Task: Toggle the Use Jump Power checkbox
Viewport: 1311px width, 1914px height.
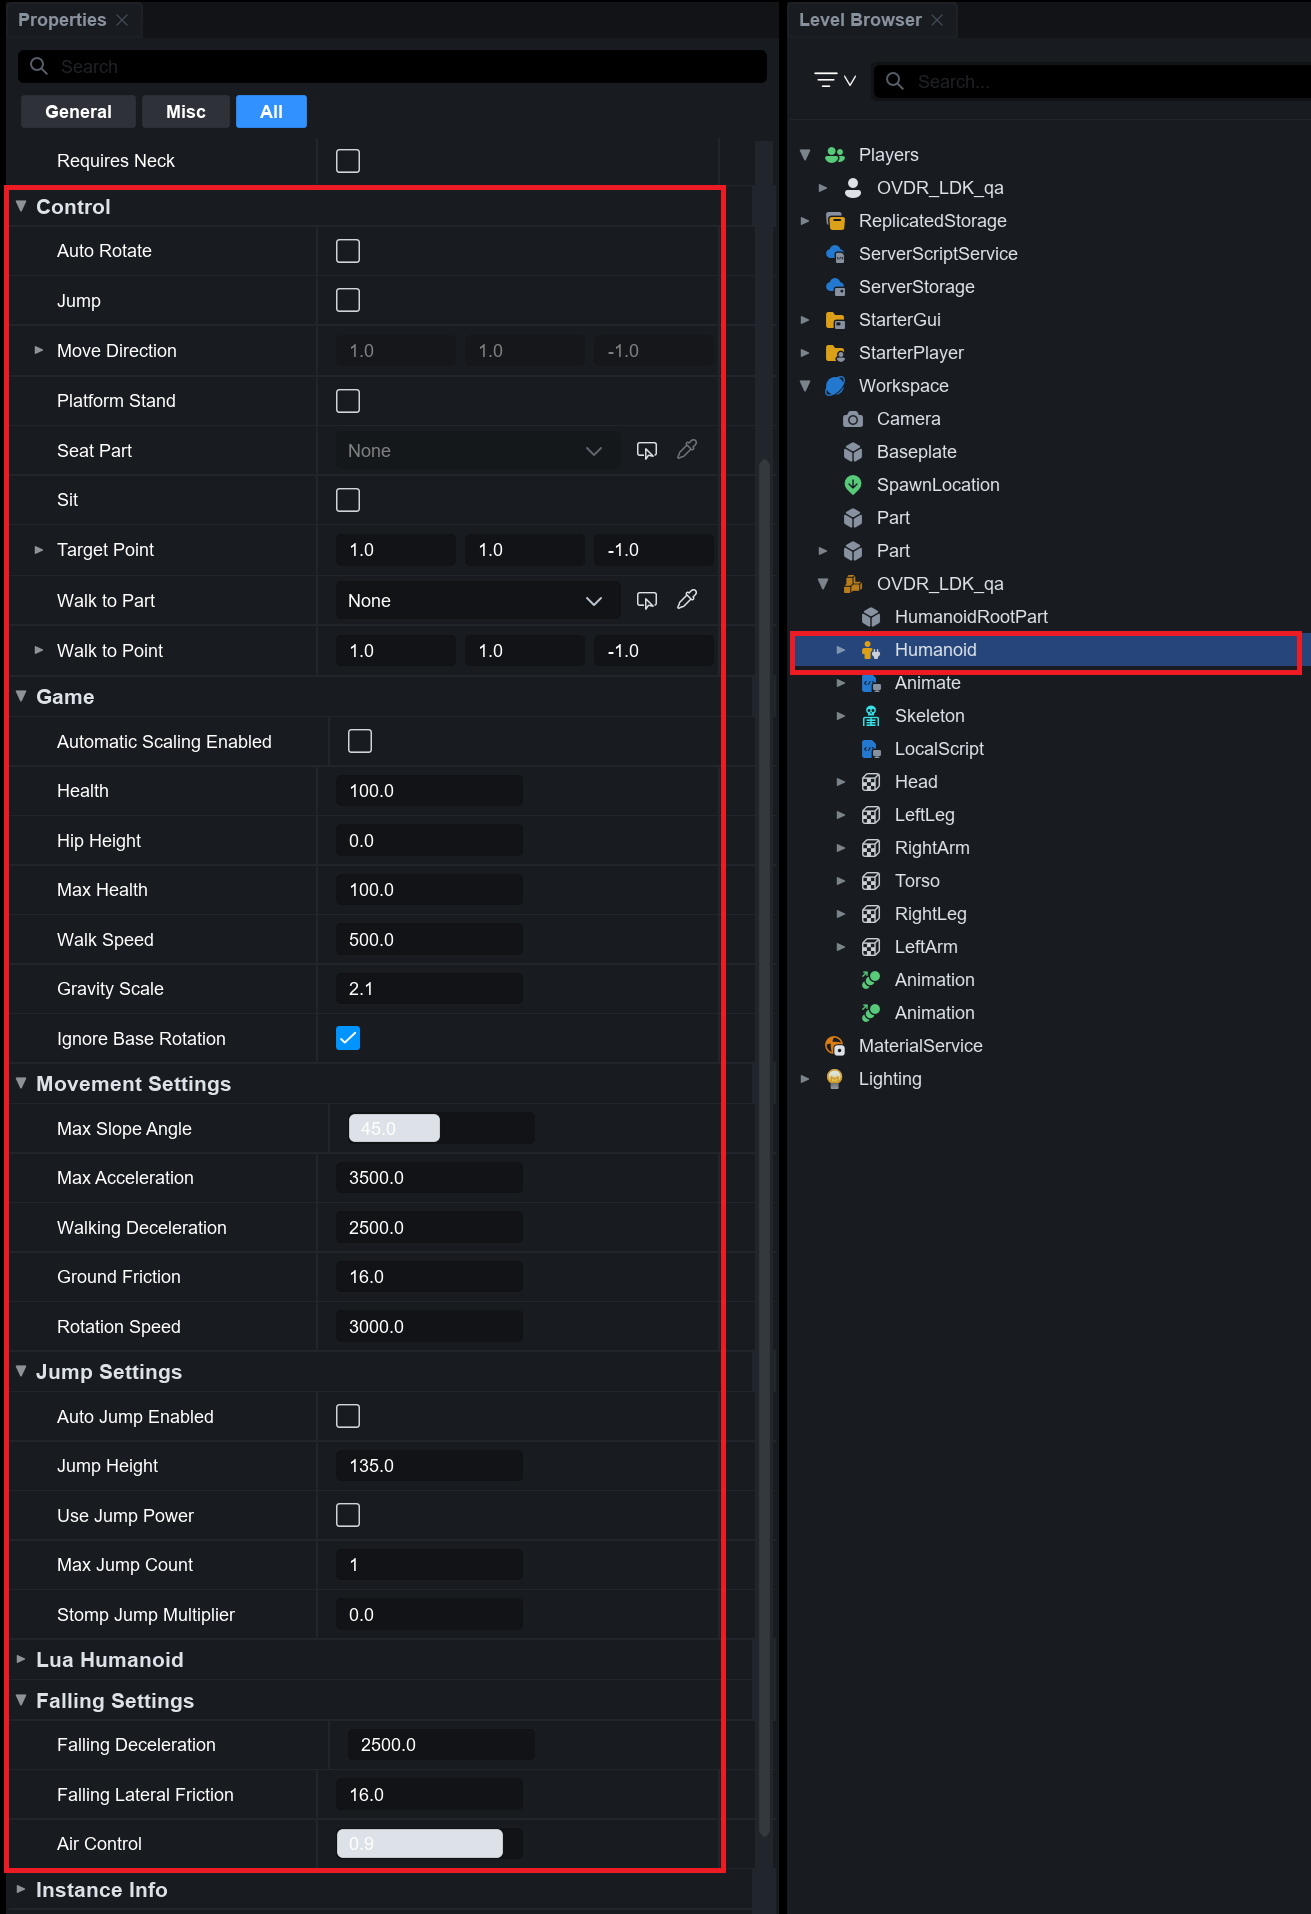Action: click(348, 1515)
